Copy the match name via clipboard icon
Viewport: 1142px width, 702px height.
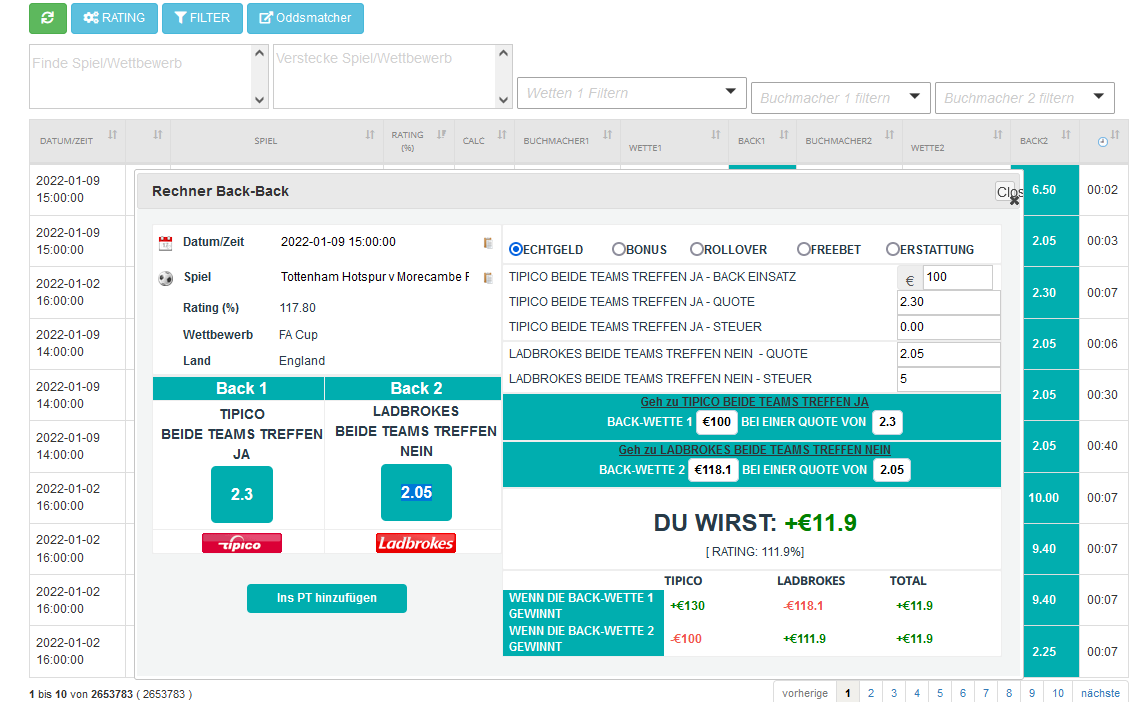pyautogui.click(x=488, y=278)
